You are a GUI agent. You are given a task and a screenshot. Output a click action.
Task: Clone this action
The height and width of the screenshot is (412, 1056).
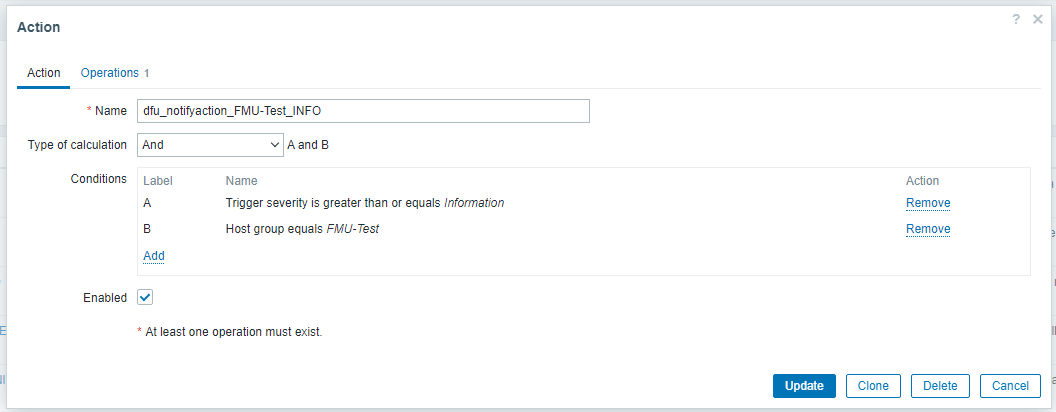point(873,386)
